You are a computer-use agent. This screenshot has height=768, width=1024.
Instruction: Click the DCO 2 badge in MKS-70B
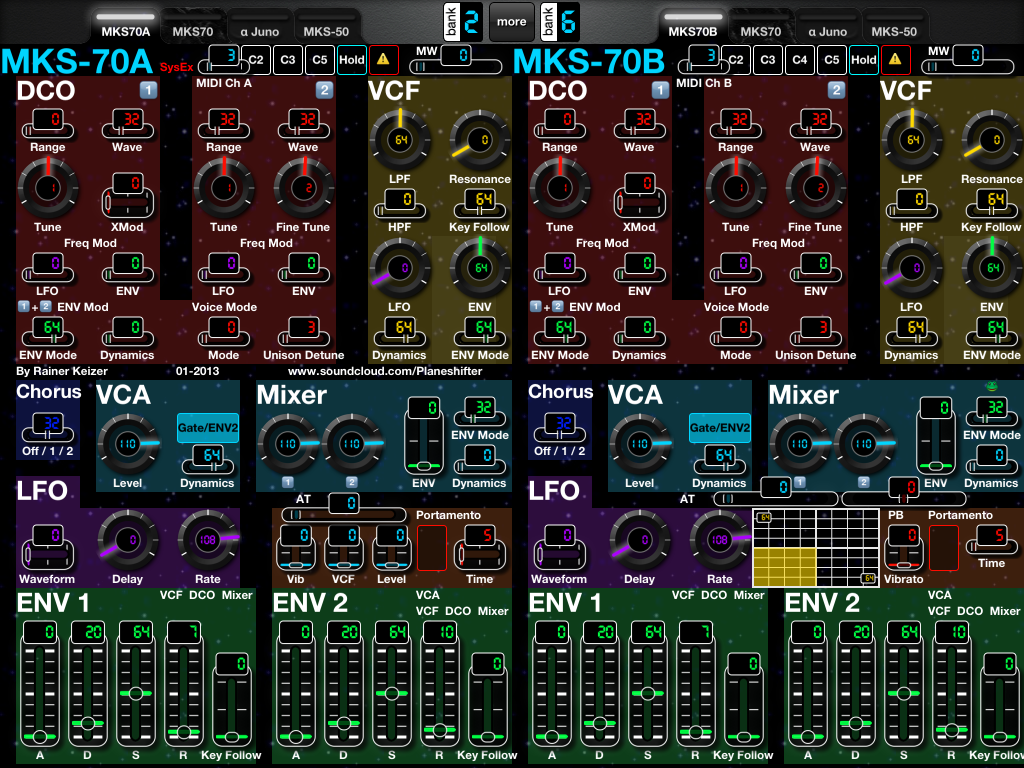836,90
